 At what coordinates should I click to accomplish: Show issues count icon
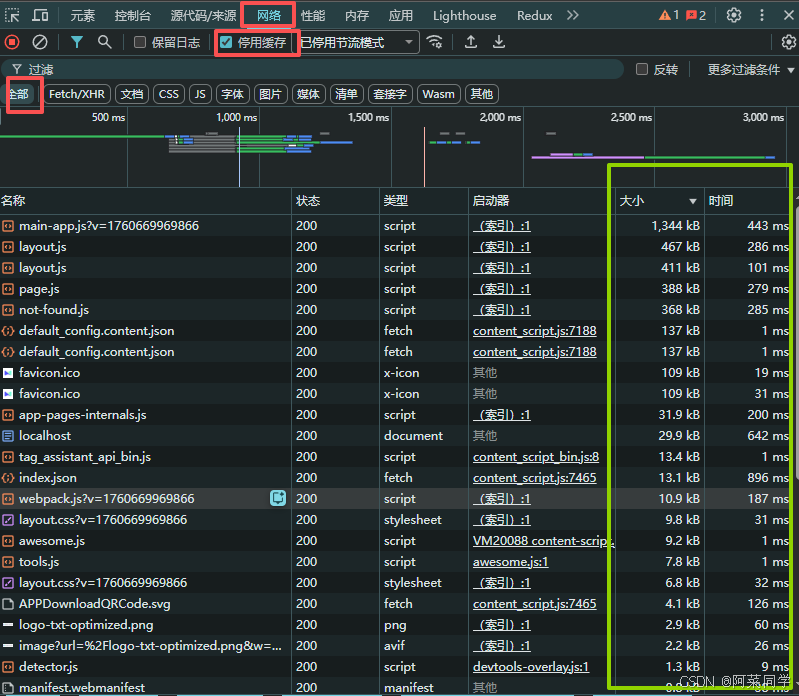tap(696, 15)
